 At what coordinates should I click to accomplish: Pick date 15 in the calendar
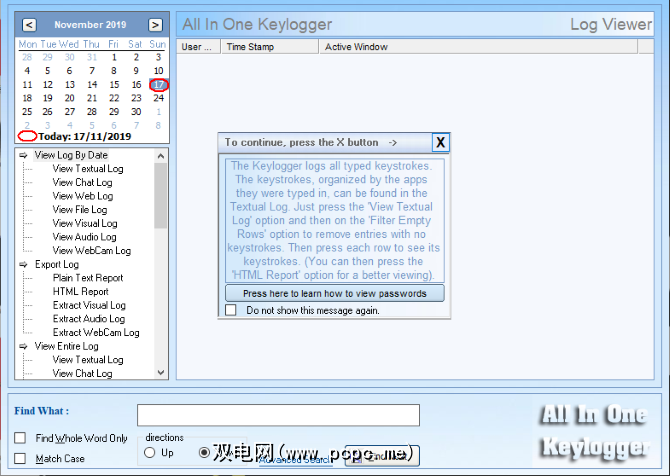point(114,85)
